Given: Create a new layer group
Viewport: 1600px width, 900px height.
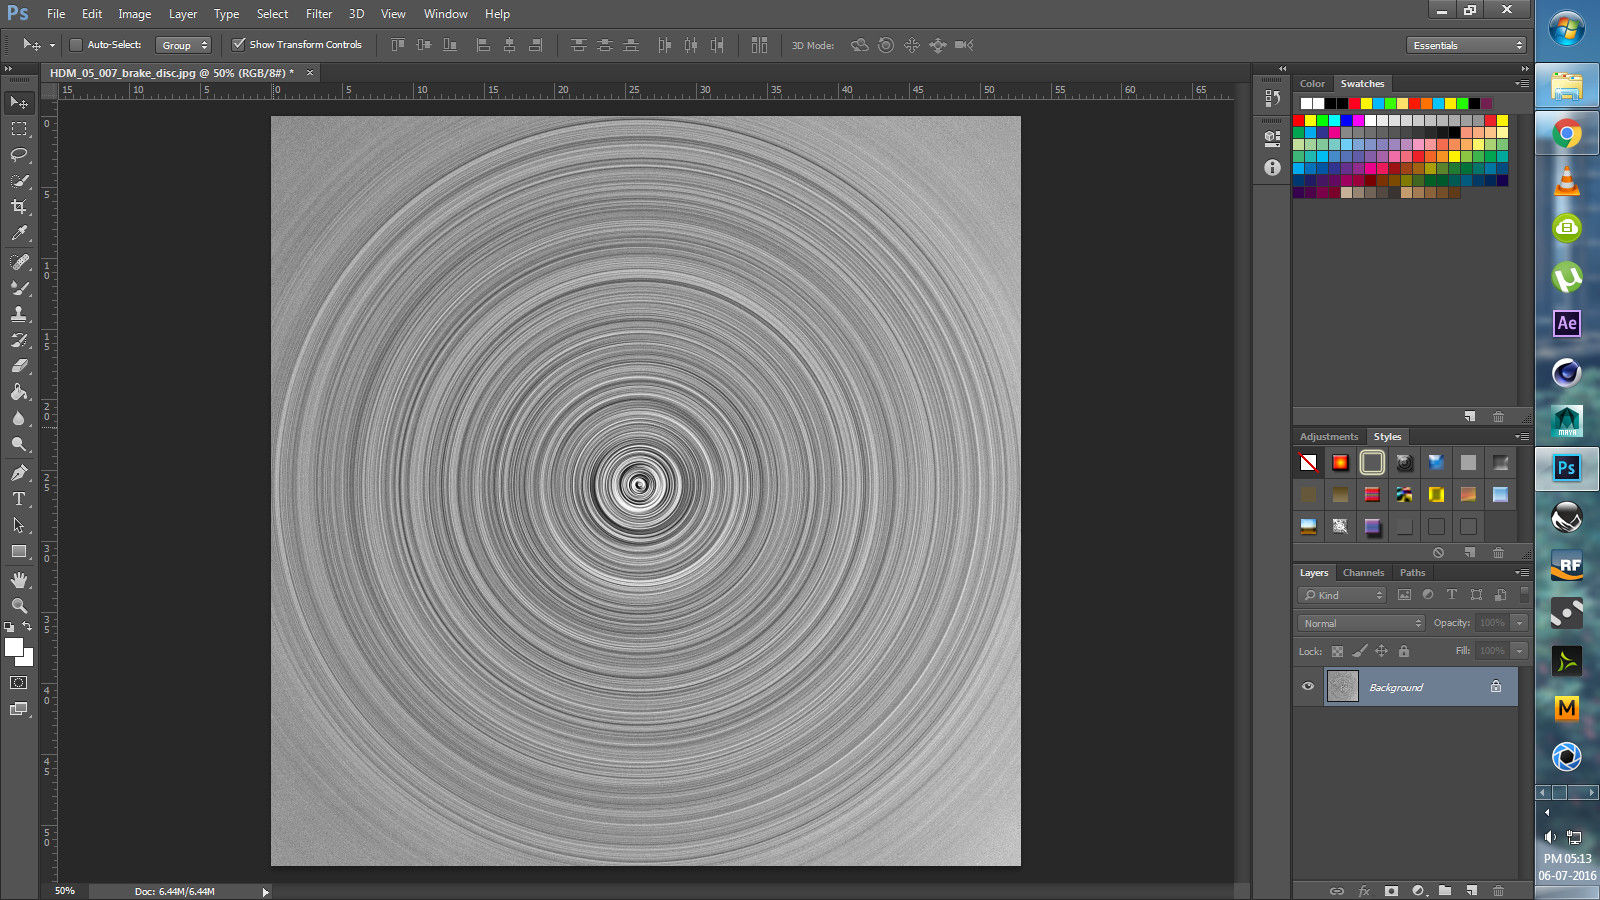Looking at the screenshot, I should [1445, 890].
